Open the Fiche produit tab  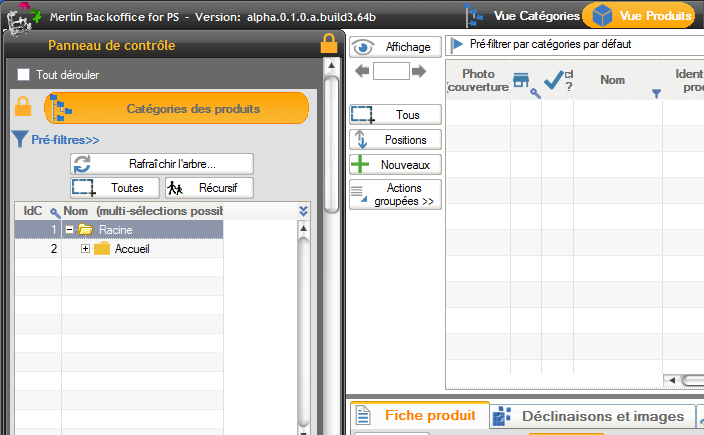click(x=420, y=415)
